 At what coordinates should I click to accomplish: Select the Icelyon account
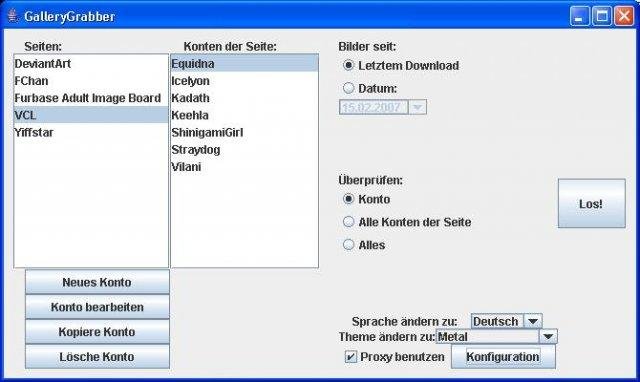tap(244, 81)
